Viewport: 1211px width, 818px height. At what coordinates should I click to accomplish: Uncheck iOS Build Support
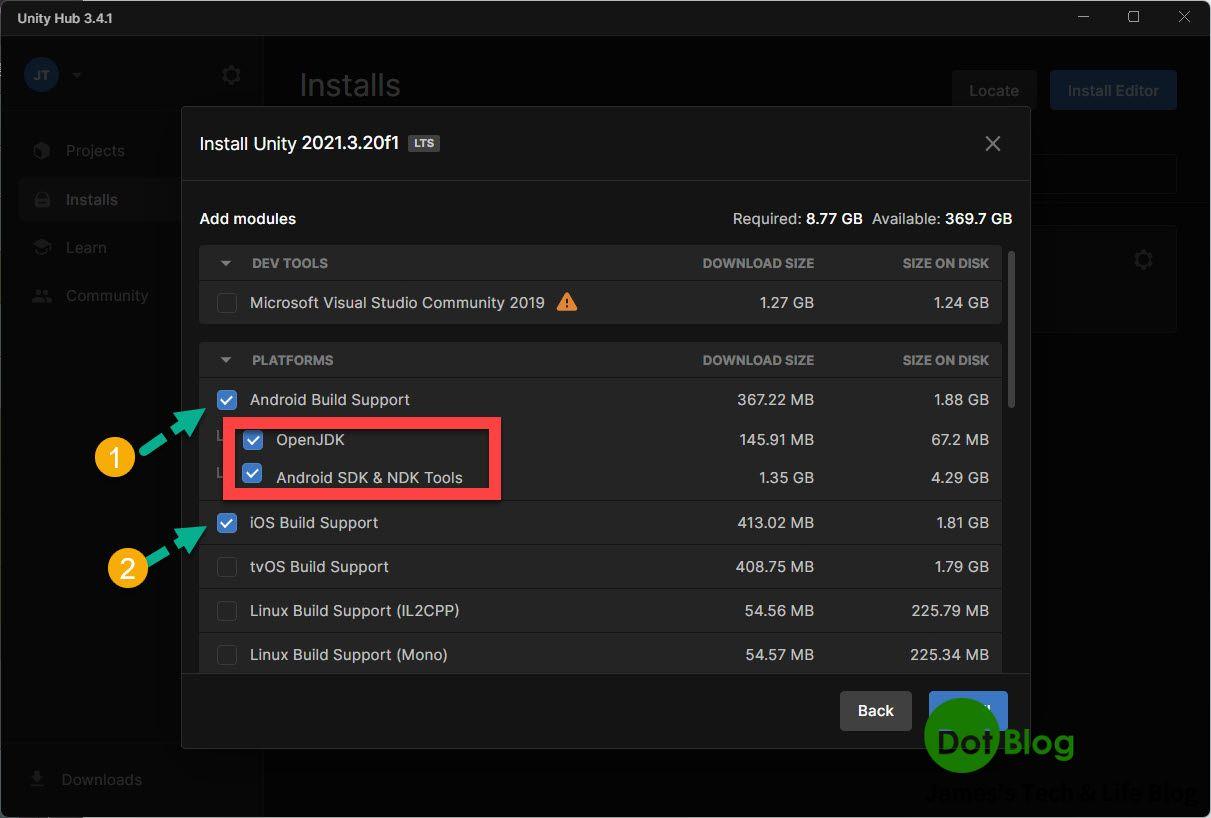pos(227,523)
